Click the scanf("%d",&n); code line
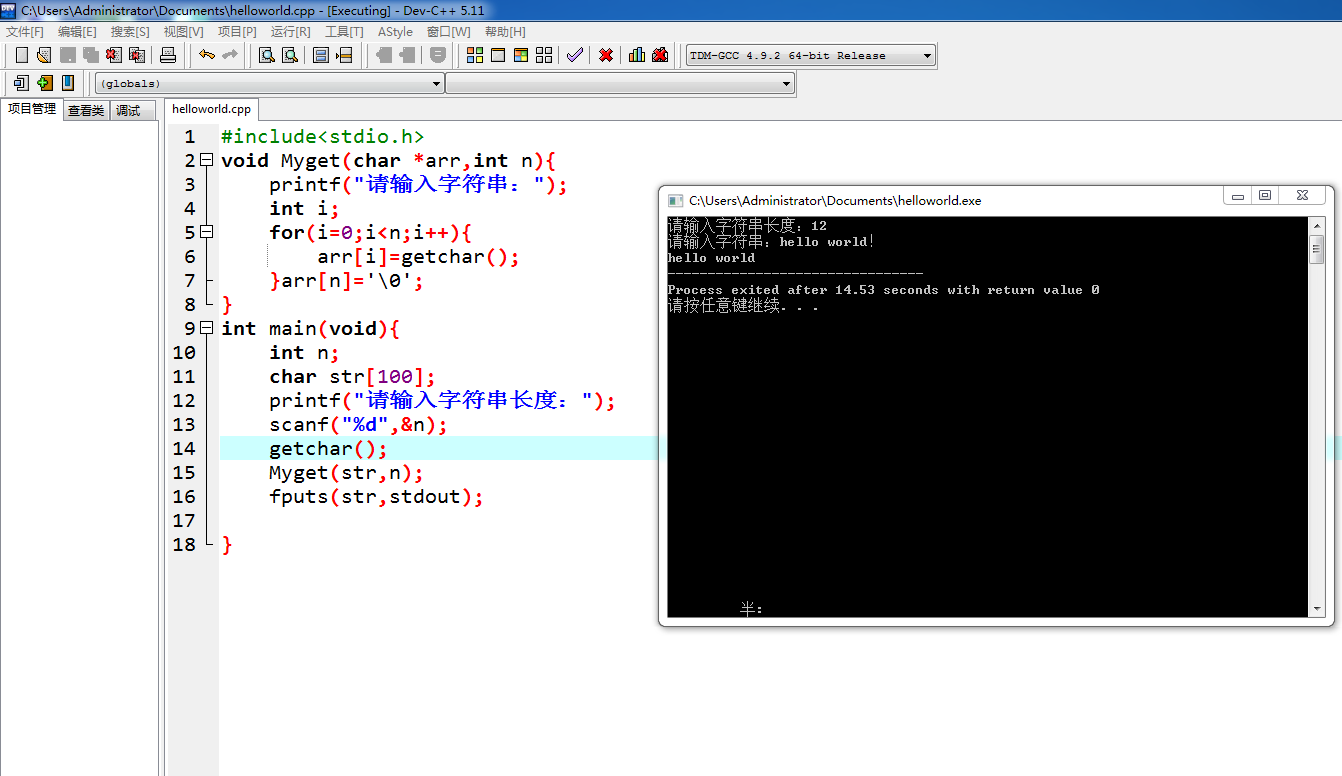 click(358, 424)
